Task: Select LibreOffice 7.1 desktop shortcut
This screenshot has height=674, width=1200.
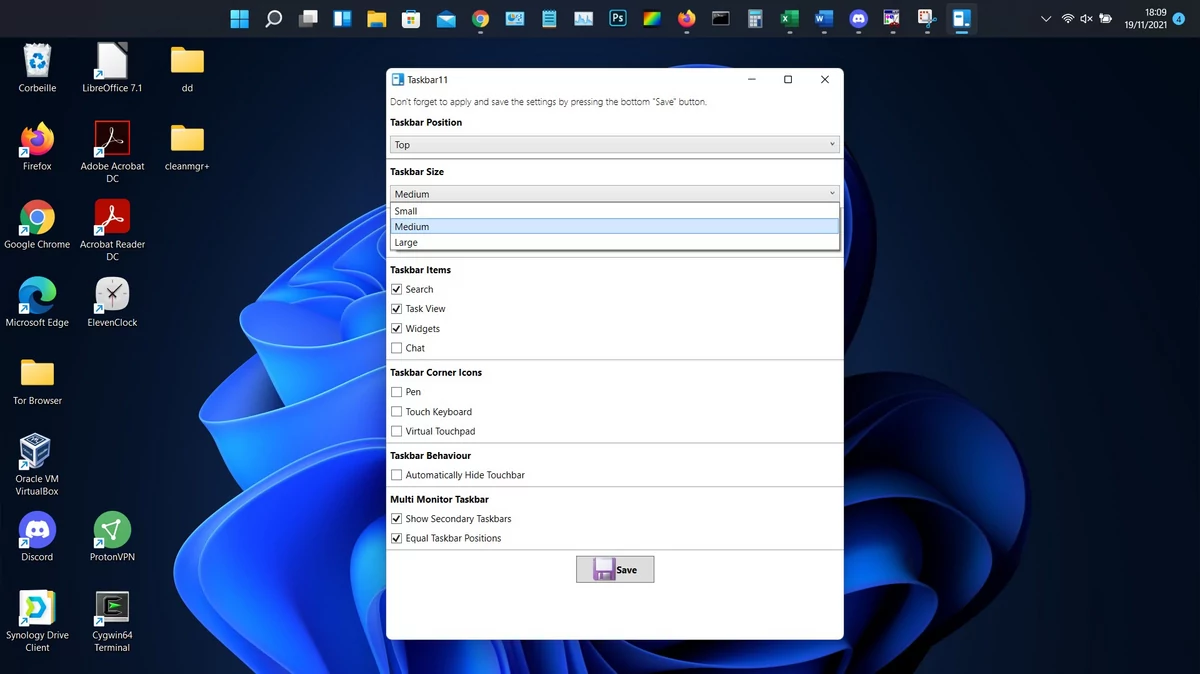Action: click(x=112, y=68)
